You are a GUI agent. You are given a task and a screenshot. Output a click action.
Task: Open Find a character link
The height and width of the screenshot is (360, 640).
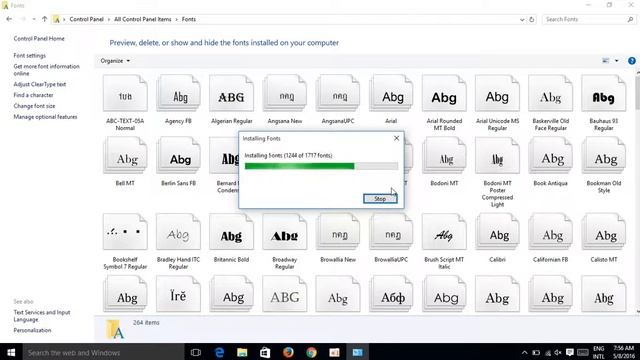point(33,95)
